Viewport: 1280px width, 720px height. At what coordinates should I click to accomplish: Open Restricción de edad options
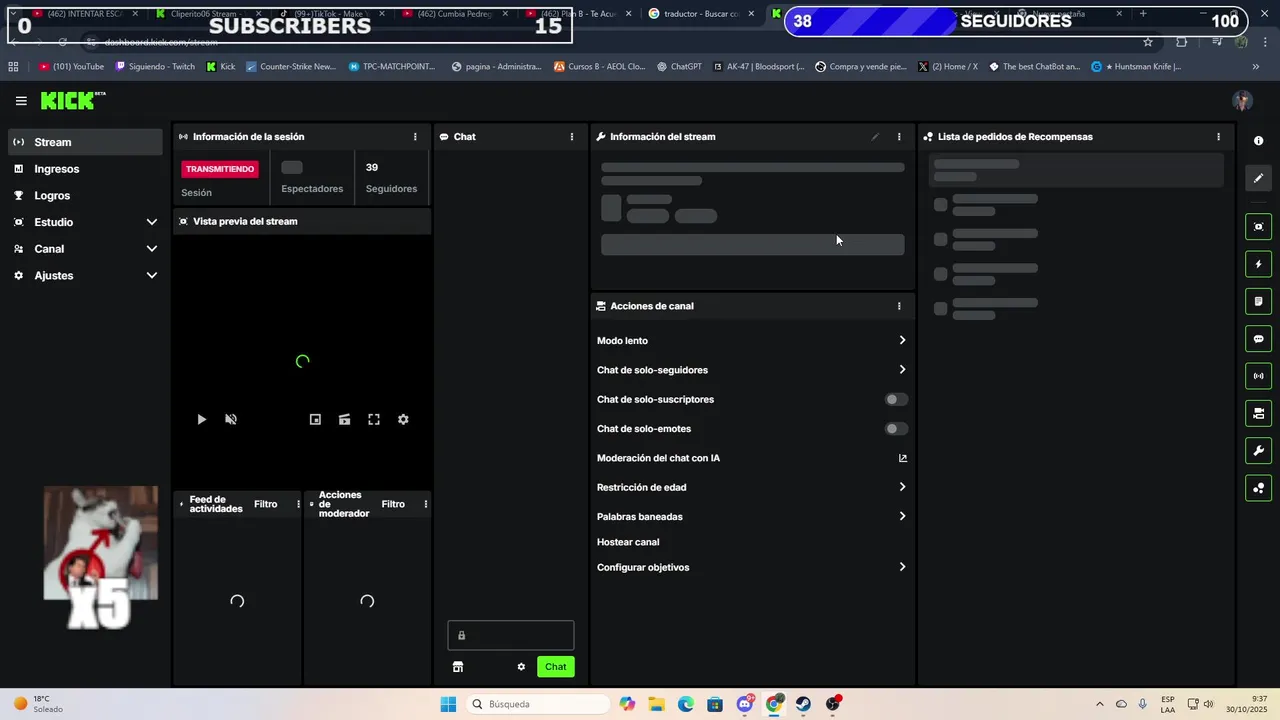[x=752, y=487]
